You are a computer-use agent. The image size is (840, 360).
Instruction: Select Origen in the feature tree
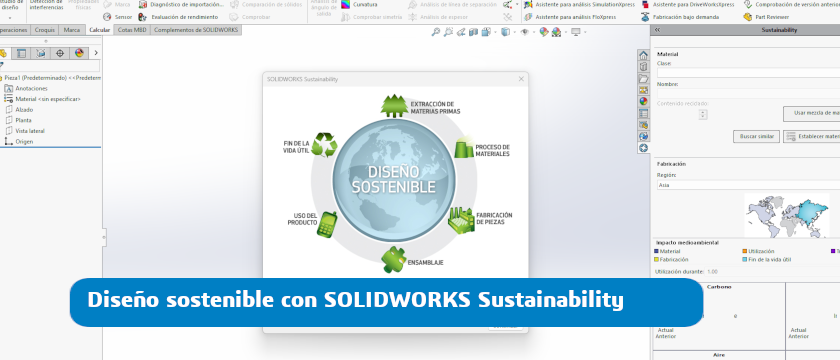19,141
